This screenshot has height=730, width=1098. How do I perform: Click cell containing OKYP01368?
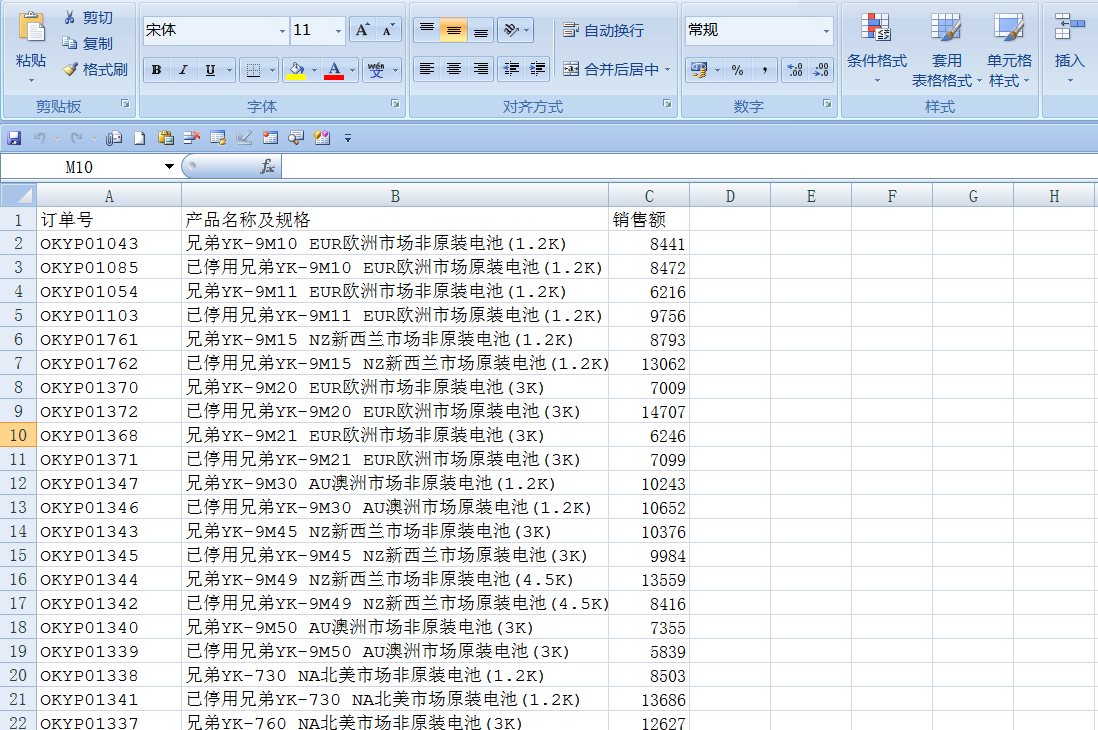109,436
